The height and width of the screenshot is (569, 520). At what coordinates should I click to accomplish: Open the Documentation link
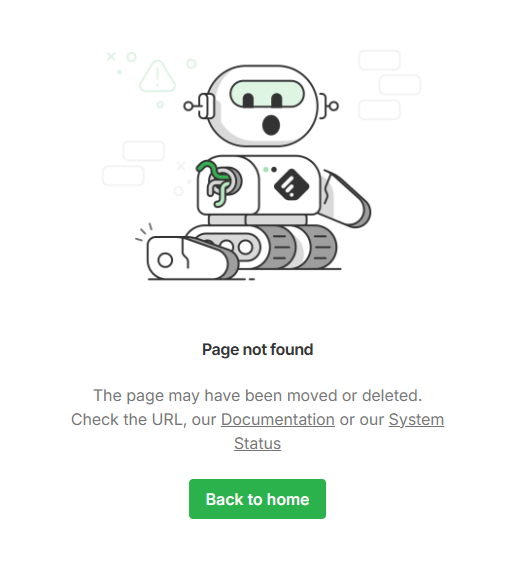278,419
